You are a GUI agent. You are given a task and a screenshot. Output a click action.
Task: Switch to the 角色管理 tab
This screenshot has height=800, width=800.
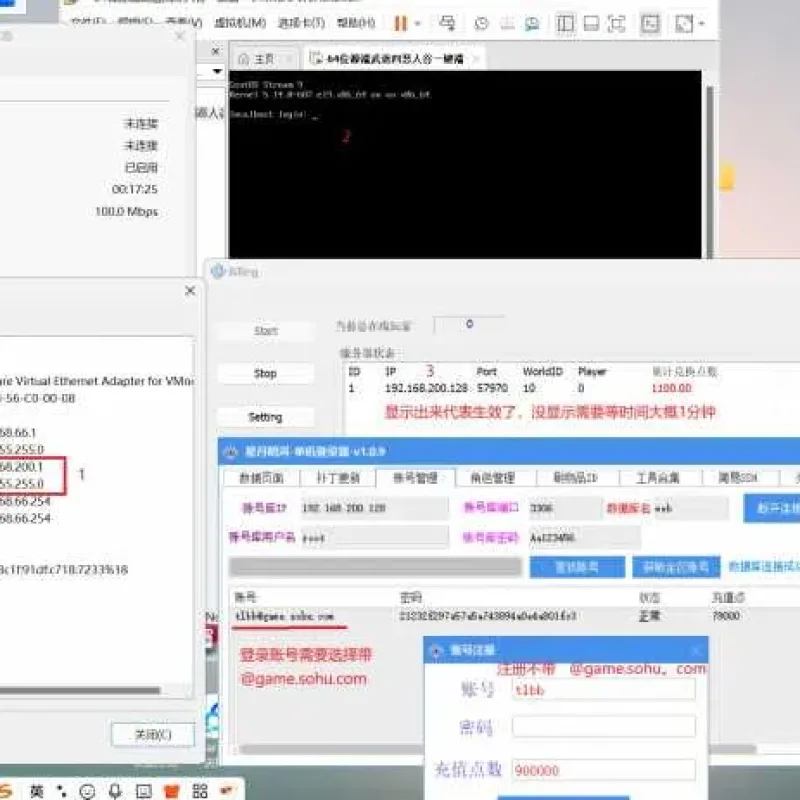(492, 478)
